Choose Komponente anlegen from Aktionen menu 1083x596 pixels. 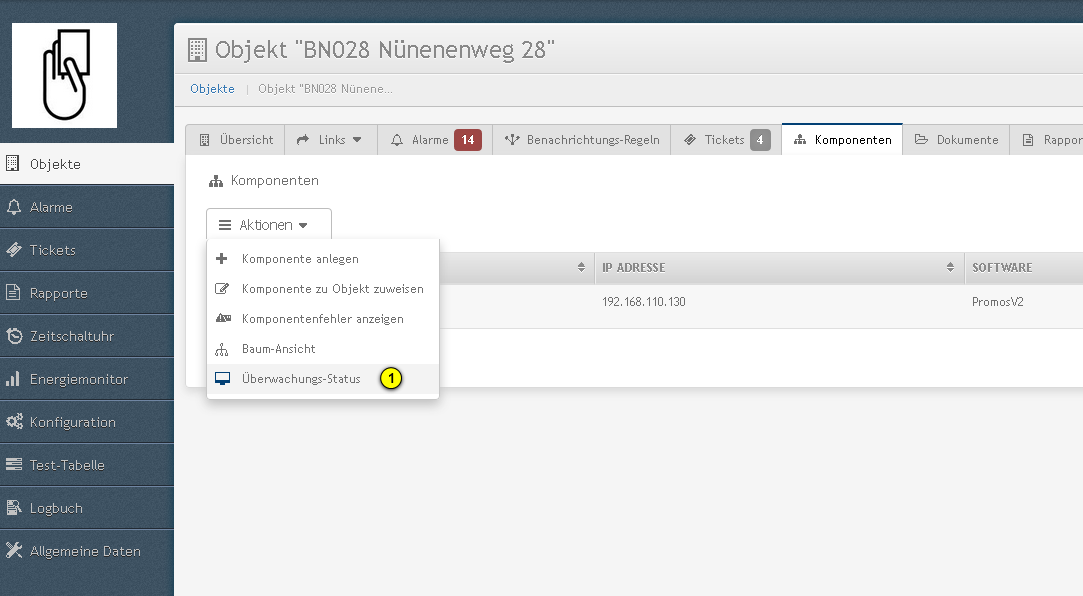click(323, 259)
